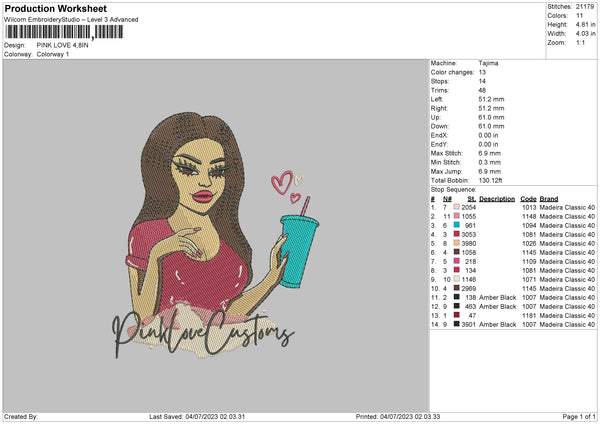Click thread code 1094 on stop 3
Image resolution: width=600 pixels, height=424 pixels.
click(529, 225)
